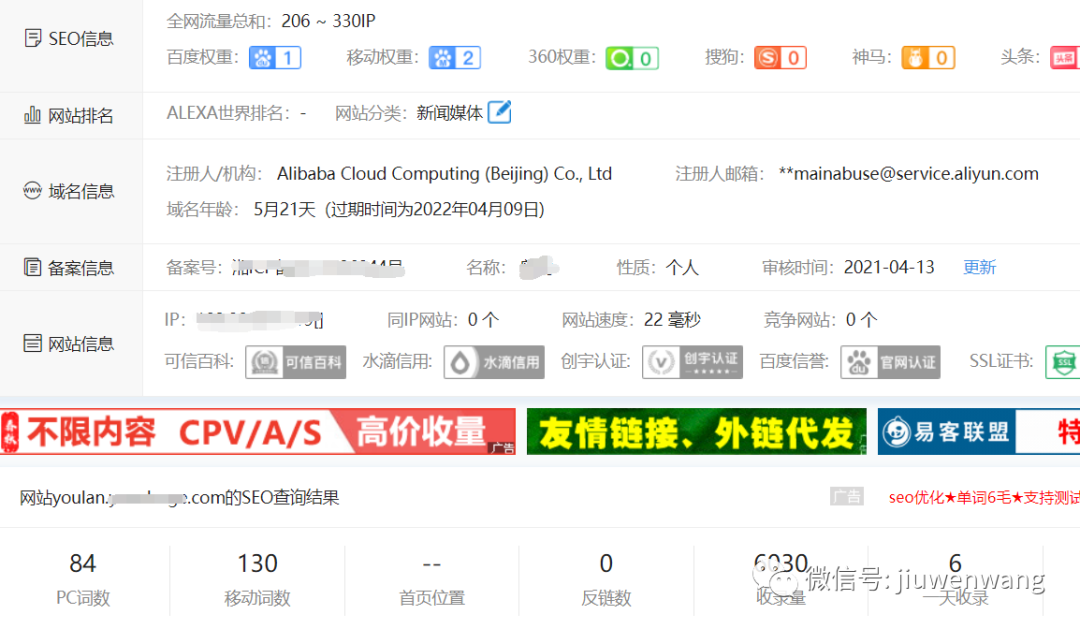The height and width of the screenshot is (629, 1080).
Task: Click the 首页位置 -- value
Action: [432, 564]
